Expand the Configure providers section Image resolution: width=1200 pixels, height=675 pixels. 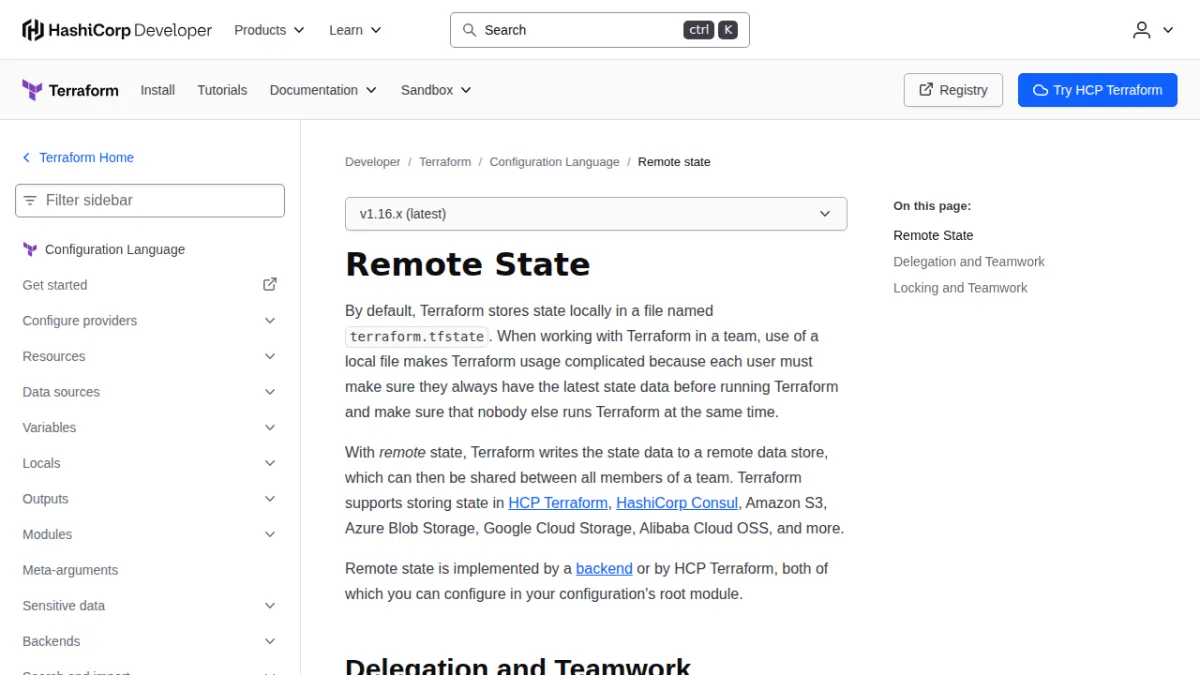150,321
